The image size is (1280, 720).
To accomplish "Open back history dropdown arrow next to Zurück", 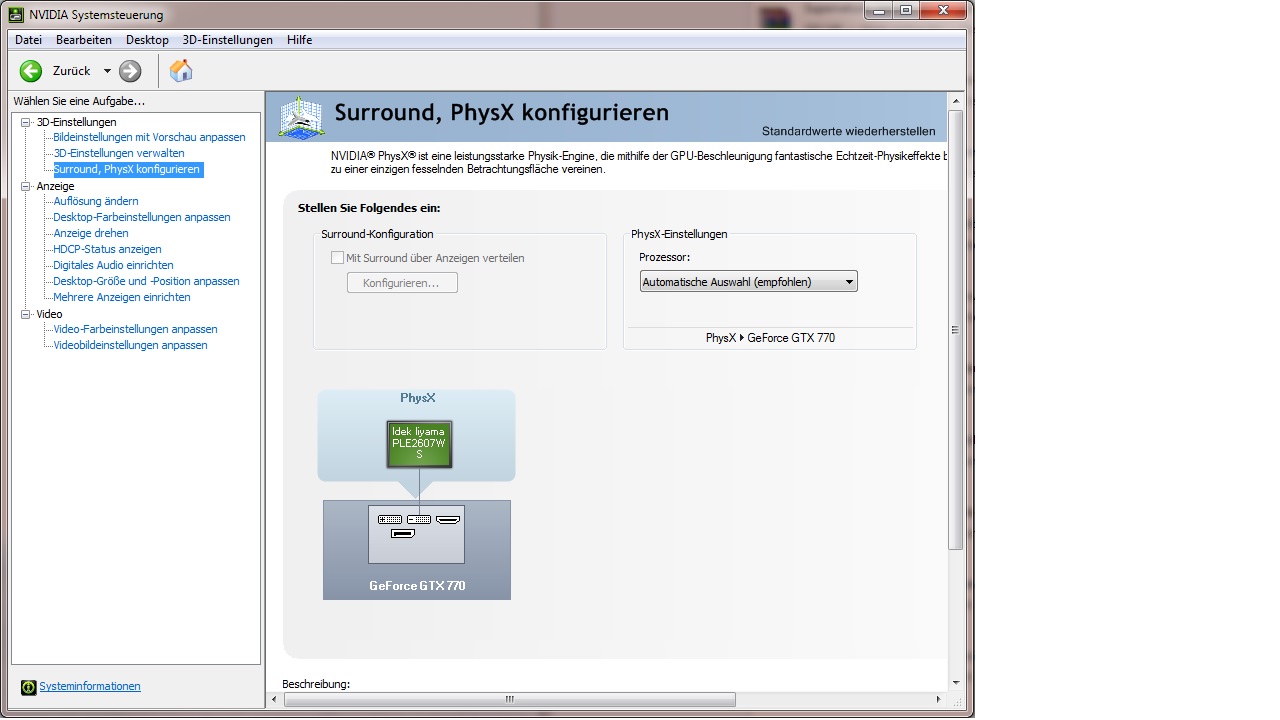I will pos(107,71).
